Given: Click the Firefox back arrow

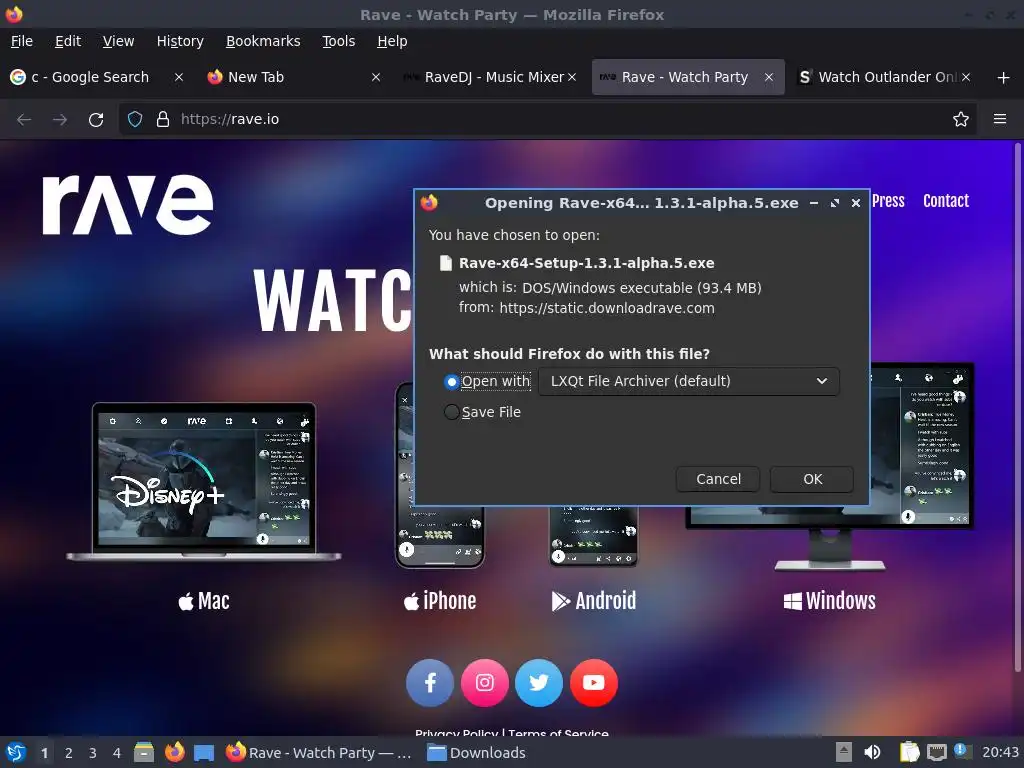Looking at the screenshot, I should pos(24,120).
